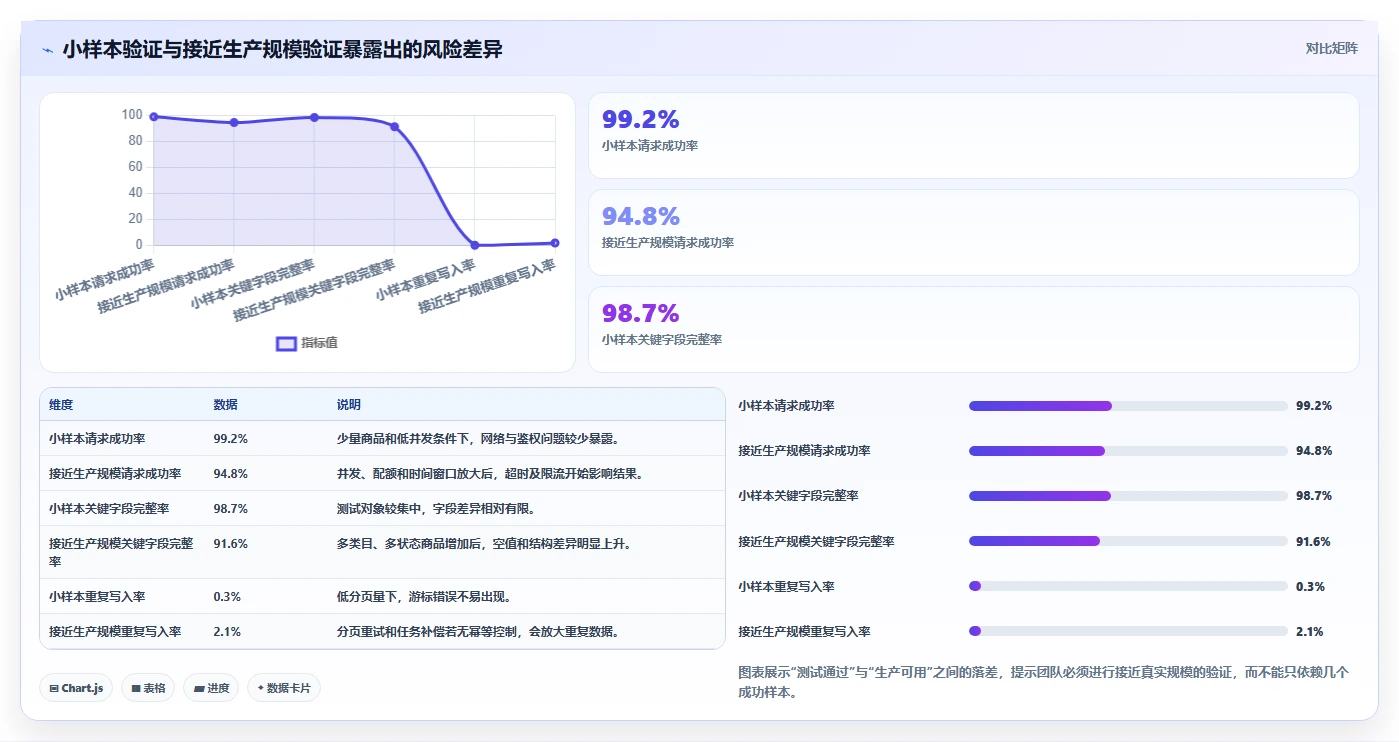Open the 99.2% 小样本请求成功率 card
This screenshot has height=742, width=1399.
pyautogui.click(x=974, y=136)
